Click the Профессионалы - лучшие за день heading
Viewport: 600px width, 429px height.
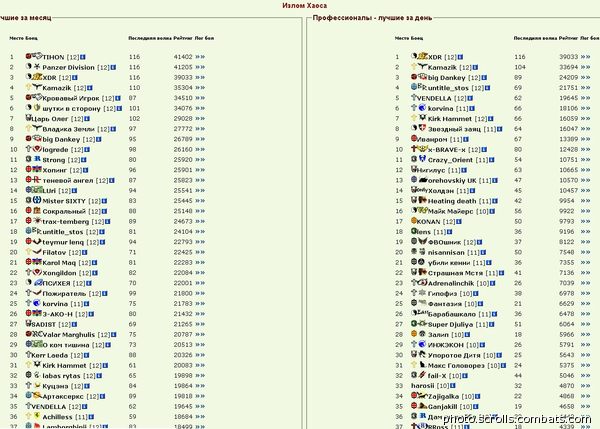(x=372, y=18)
